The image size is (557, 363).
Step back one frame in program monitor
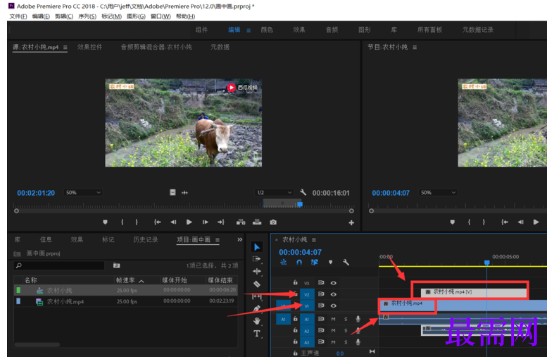click(520, 222)
